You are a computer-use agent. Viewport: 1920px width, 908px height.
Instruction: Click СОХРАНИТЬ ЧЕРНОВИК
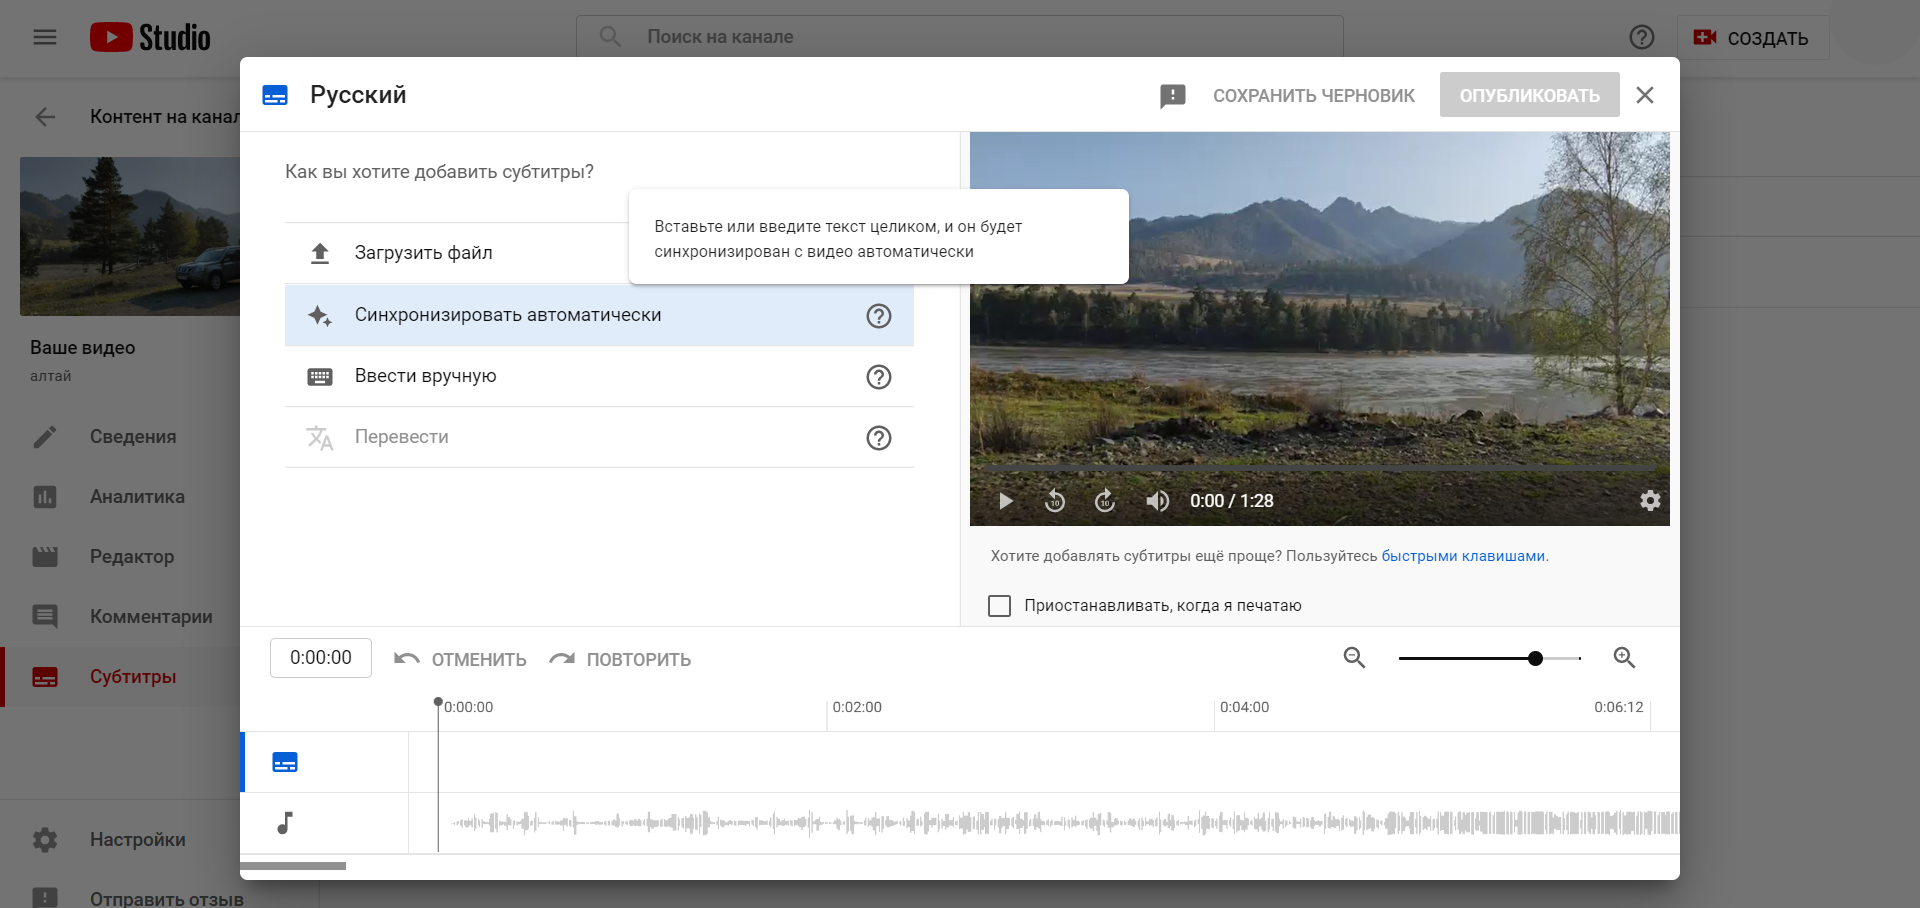click(1313, 96)
